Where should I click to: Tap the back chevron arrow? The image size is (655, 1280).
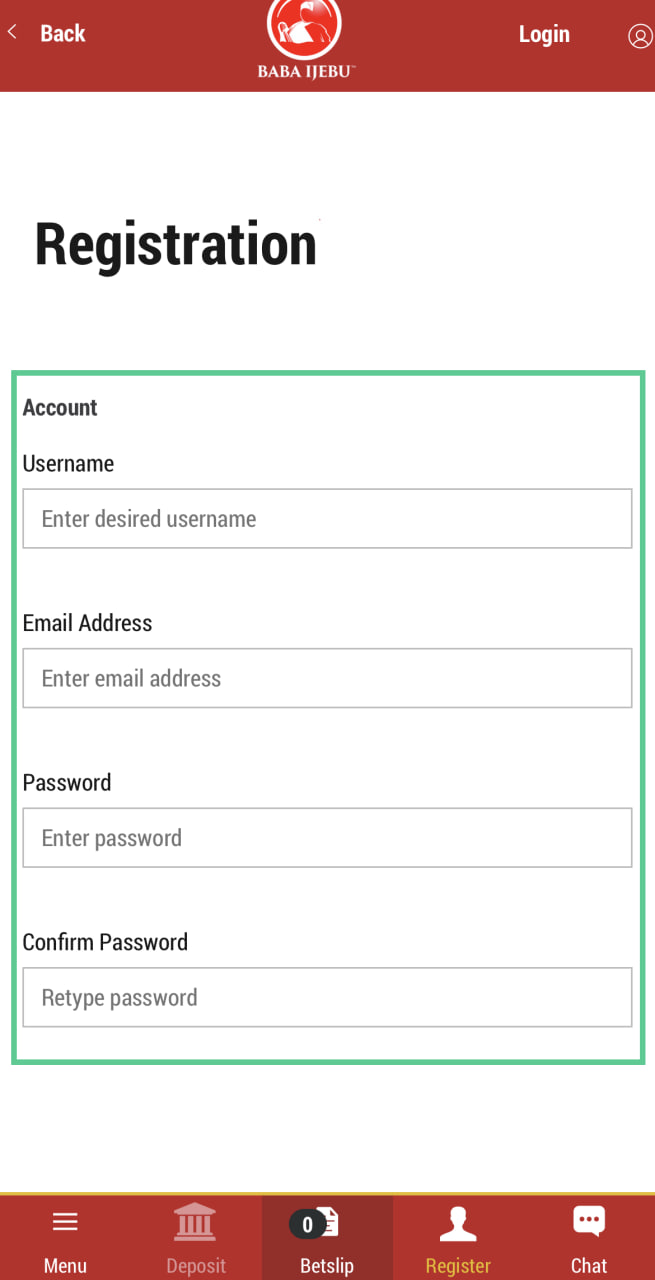point(12,32)
